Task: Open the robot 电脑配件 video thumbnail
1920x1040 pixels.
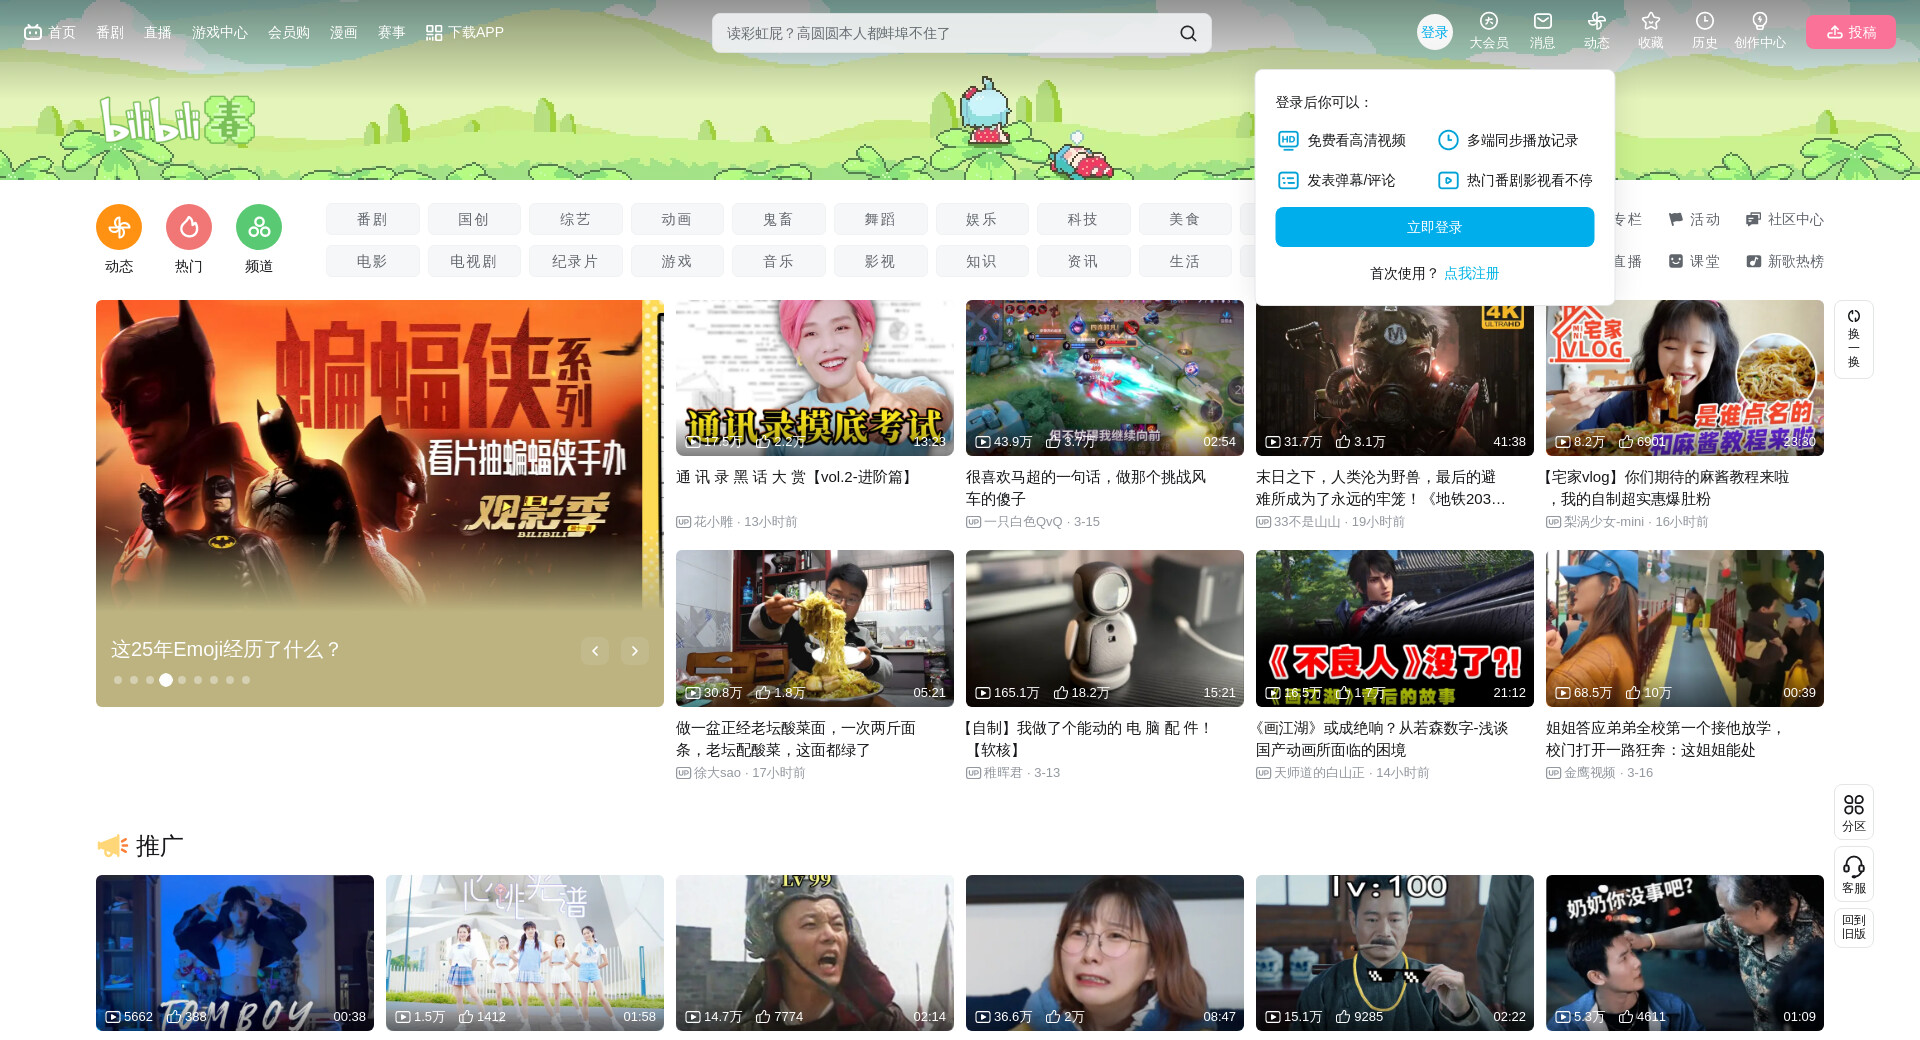Action: coord(1105,628)
